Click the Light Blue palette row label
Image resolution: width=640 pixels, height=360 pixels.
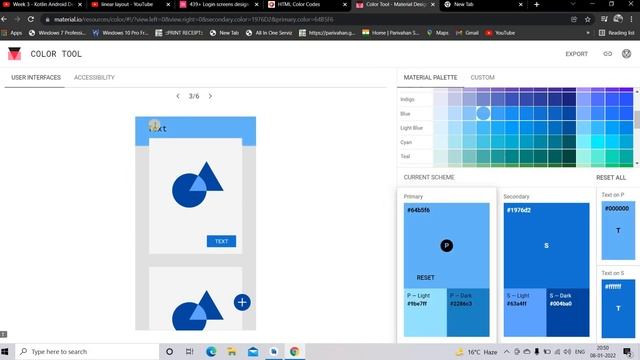click(411, 128)
